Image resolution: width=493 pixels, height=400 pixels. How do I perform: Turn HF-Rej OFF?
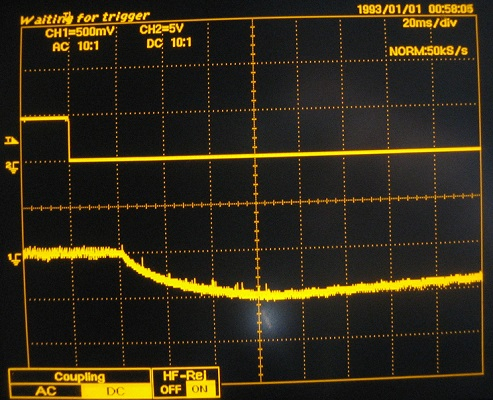click(x=170, y=389)
